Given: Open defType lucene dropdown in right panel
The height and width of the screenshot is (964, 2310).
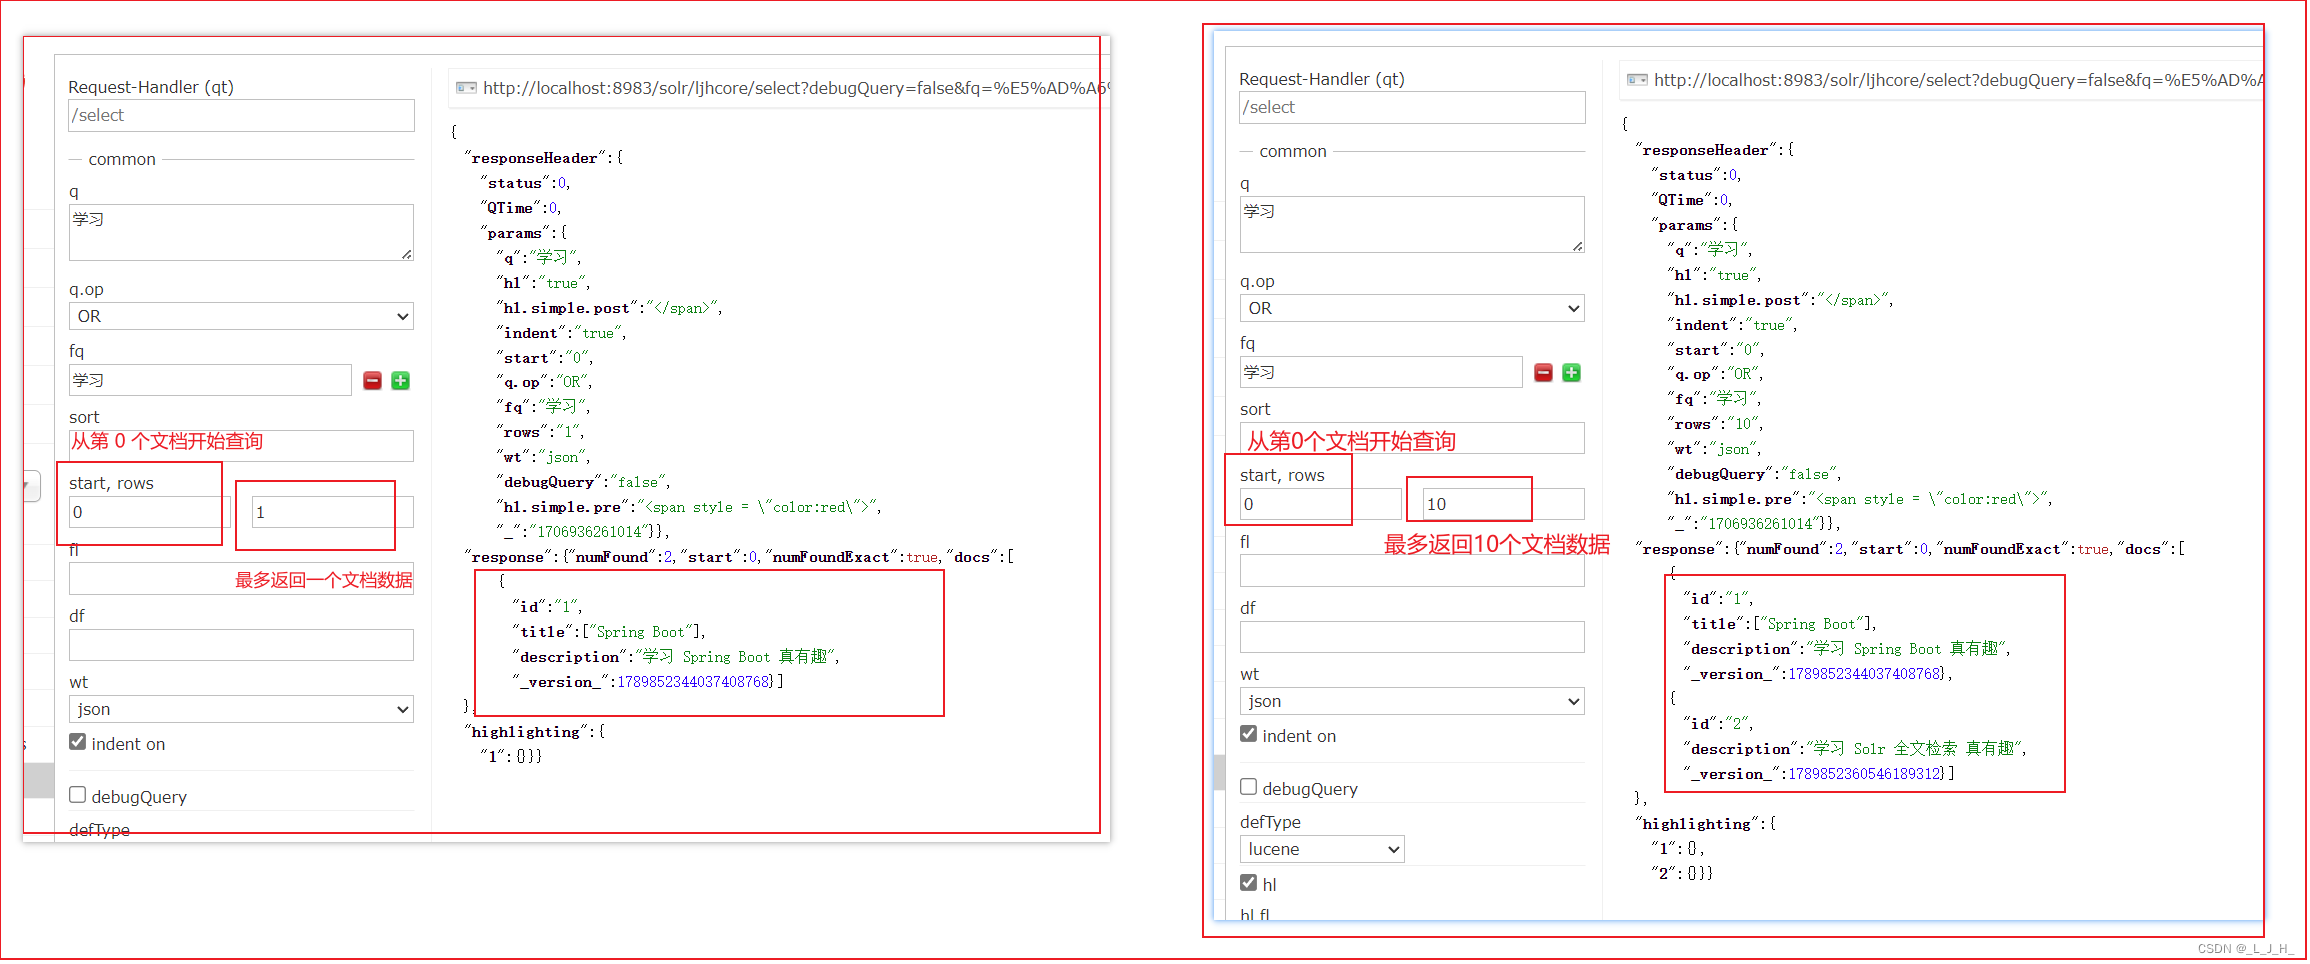Looking at the screenshot, I should click(x=1322, y=850).
